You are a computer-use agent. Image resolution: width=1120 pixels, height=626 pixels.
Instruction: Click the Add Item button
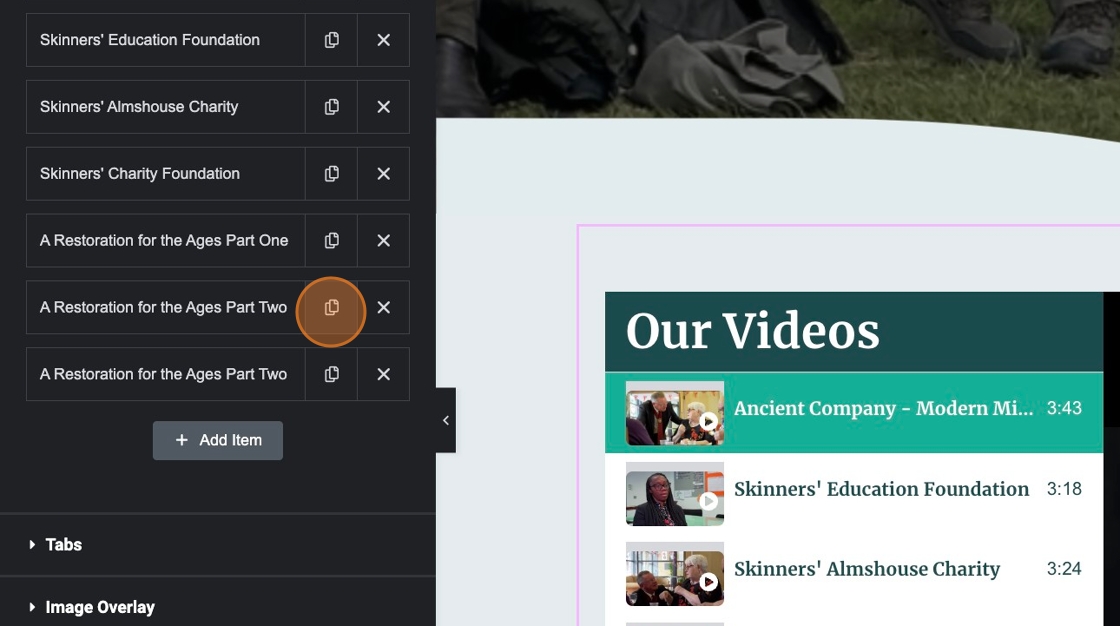pos(218,440)
